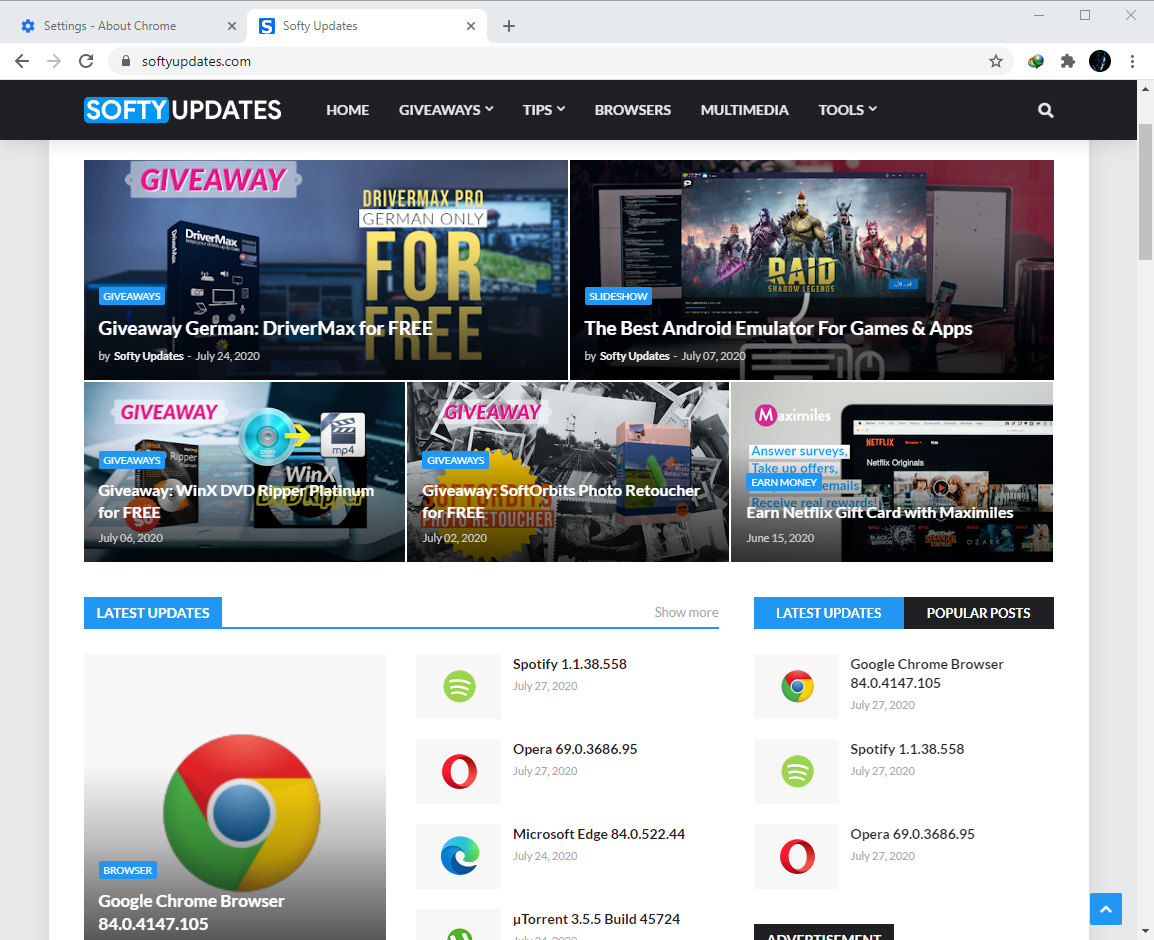The image size is (1154, 940).
Task: Click the browser forward arrow
Action: [x=54, y=61]
